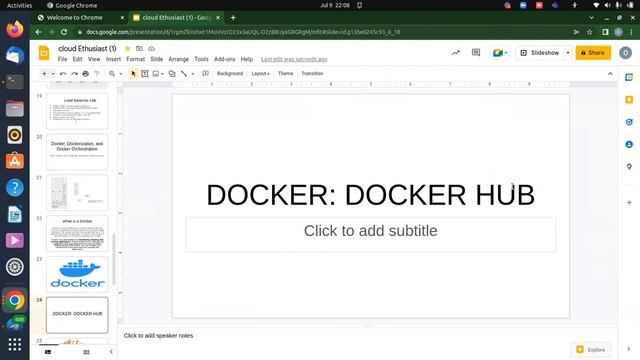The width and height of the screenshot is (640, 360).
Task: Choose the Select cursor tool
Action: tap(133, 73)
